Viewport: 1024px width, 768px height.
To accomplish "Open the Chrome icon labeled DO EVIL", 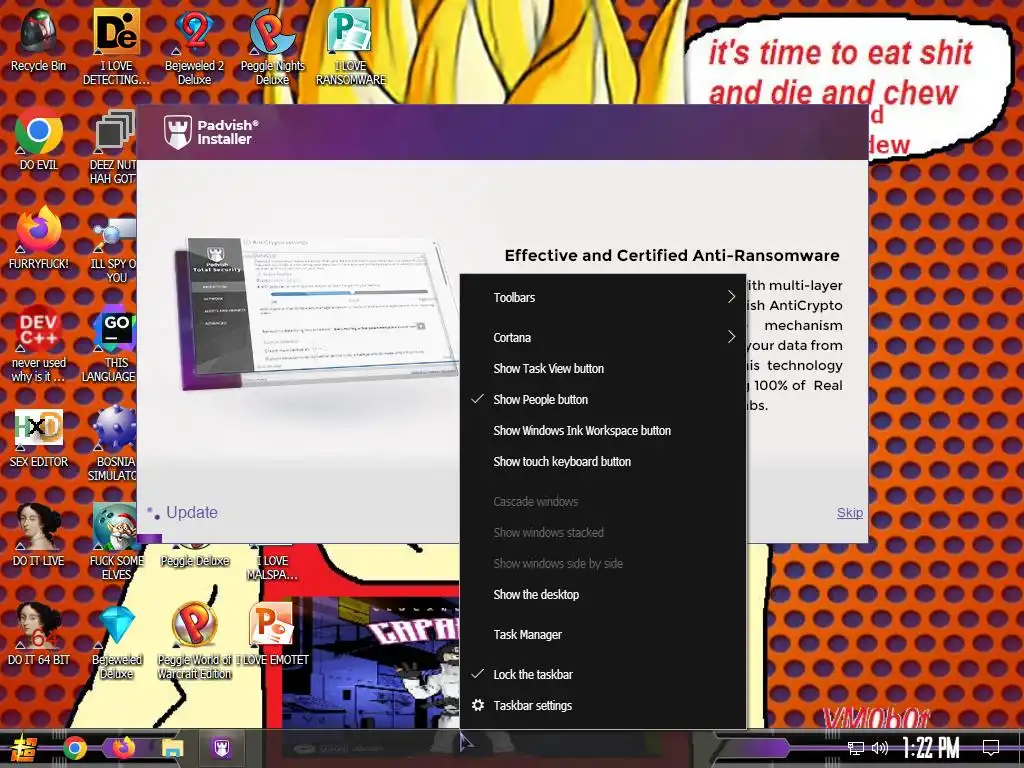I will coord(38,140).
